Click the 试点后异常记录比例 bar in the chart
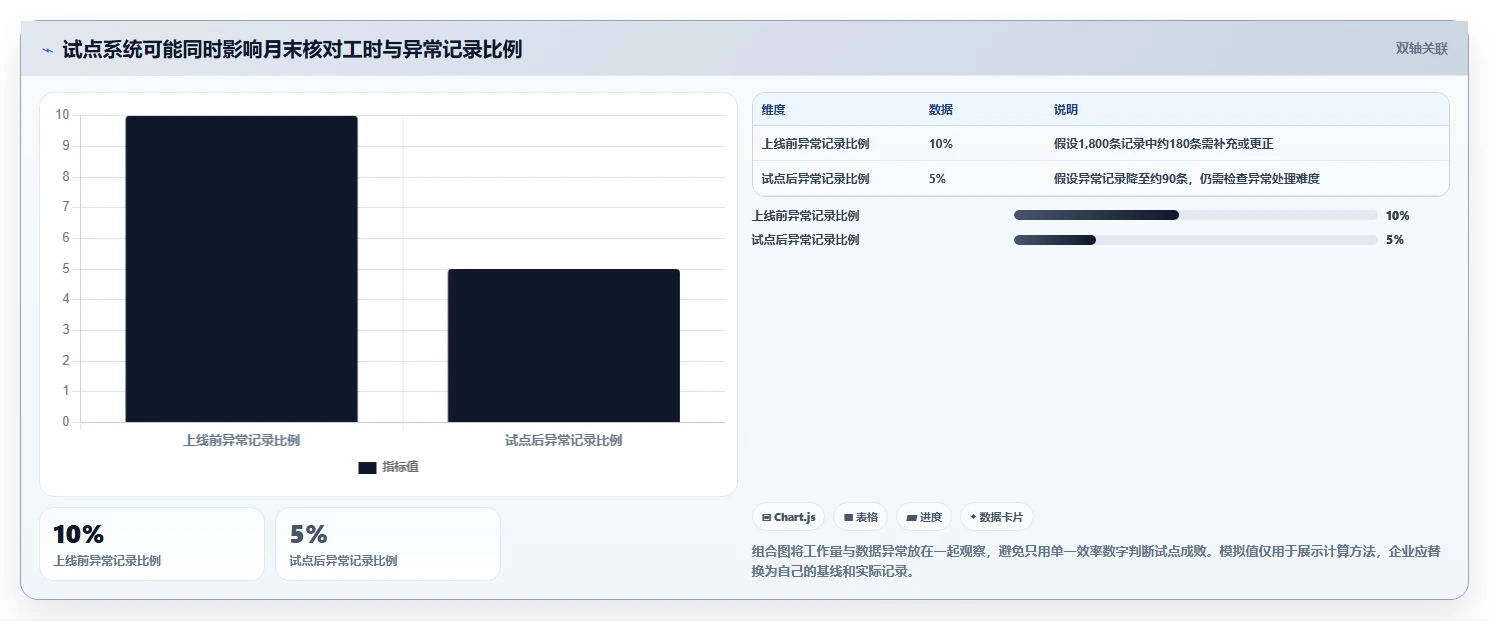 [x=564, y=346]
